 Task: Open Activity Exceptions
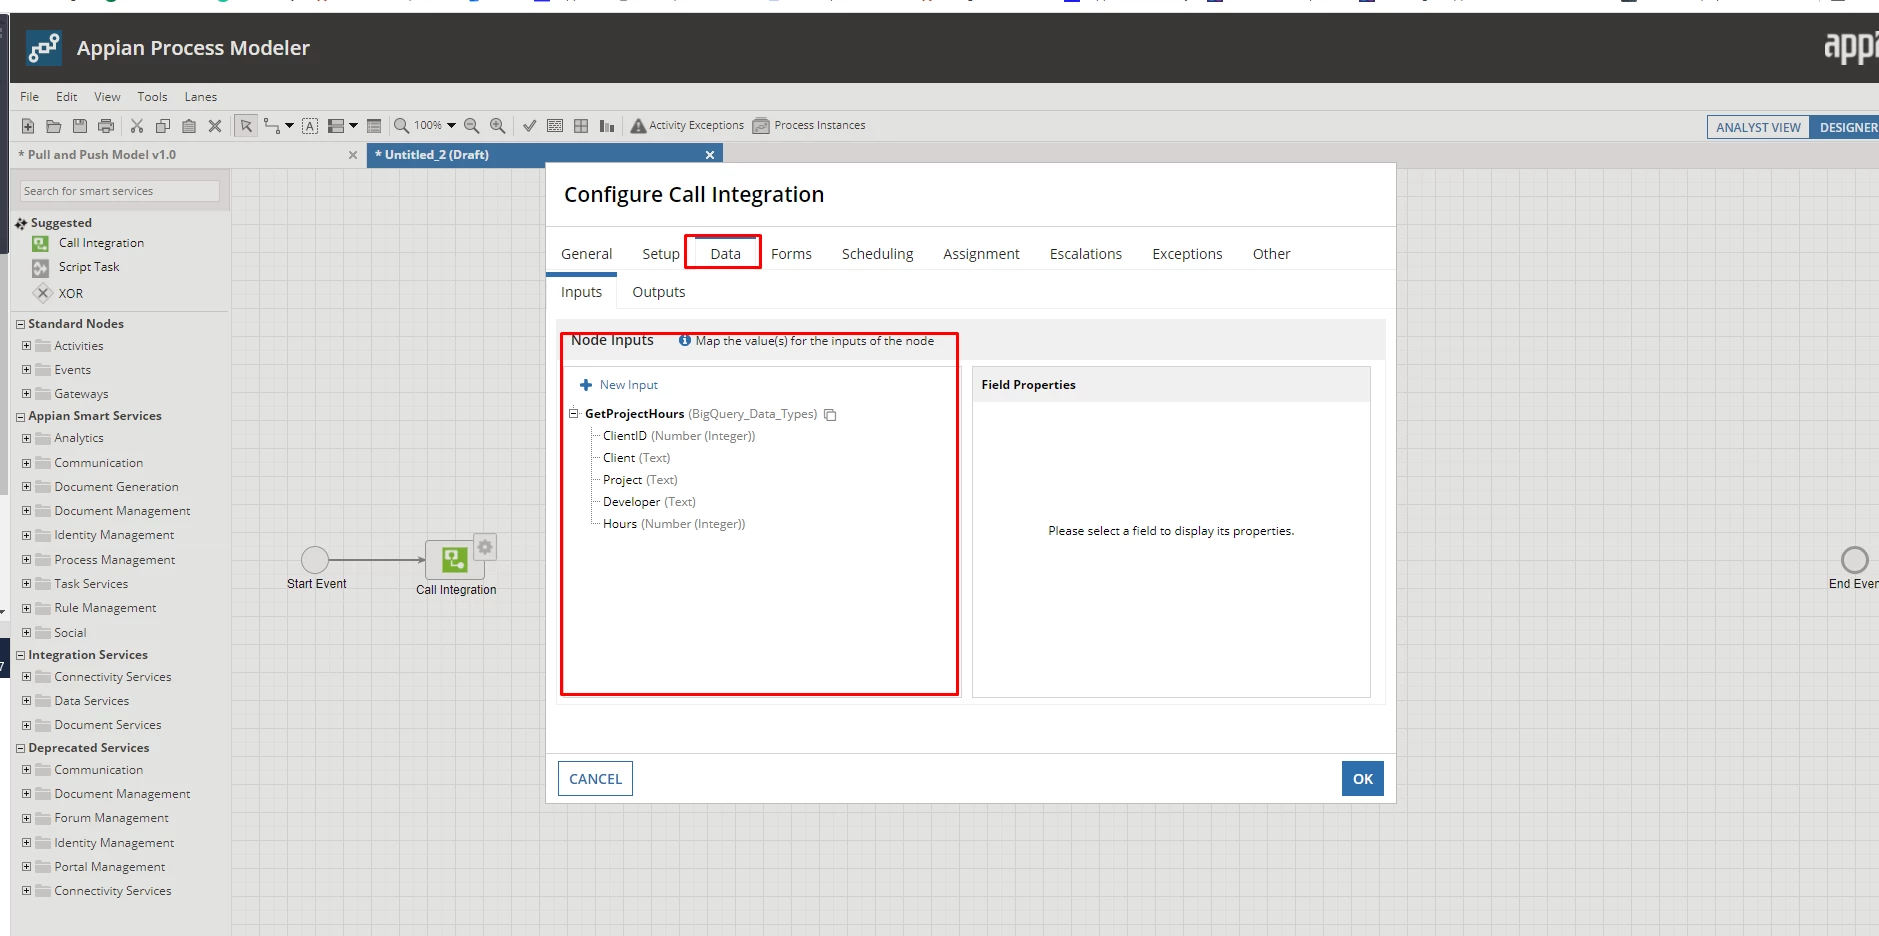coord(688,126)
